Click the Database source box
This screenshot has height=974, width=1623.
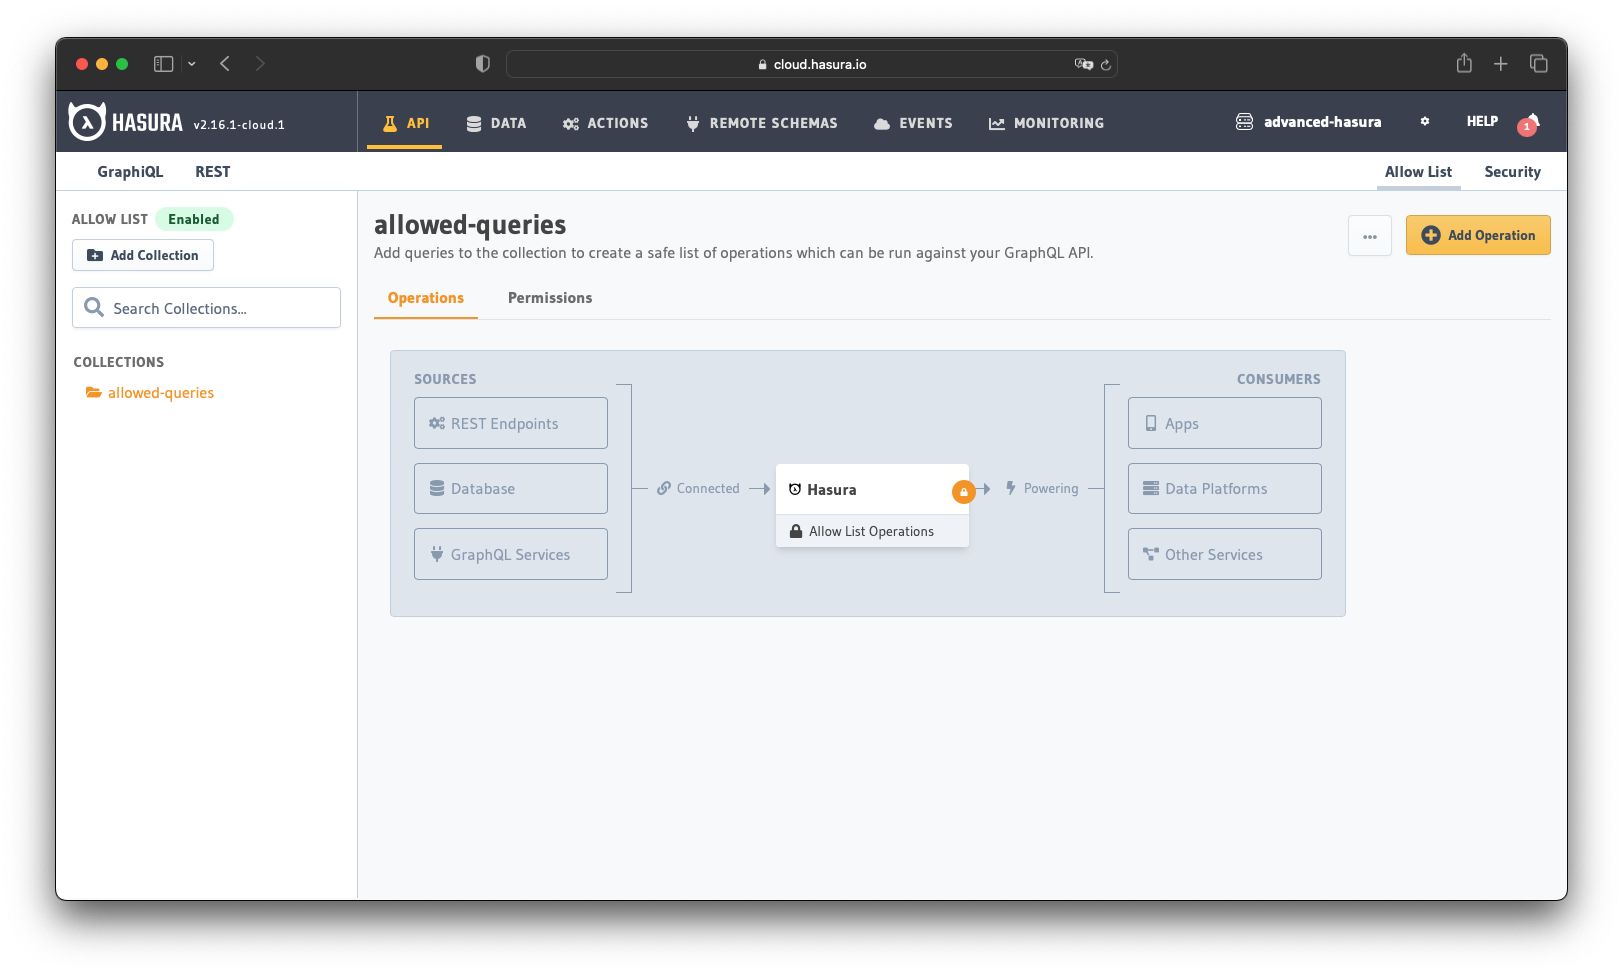coord(511,488)
